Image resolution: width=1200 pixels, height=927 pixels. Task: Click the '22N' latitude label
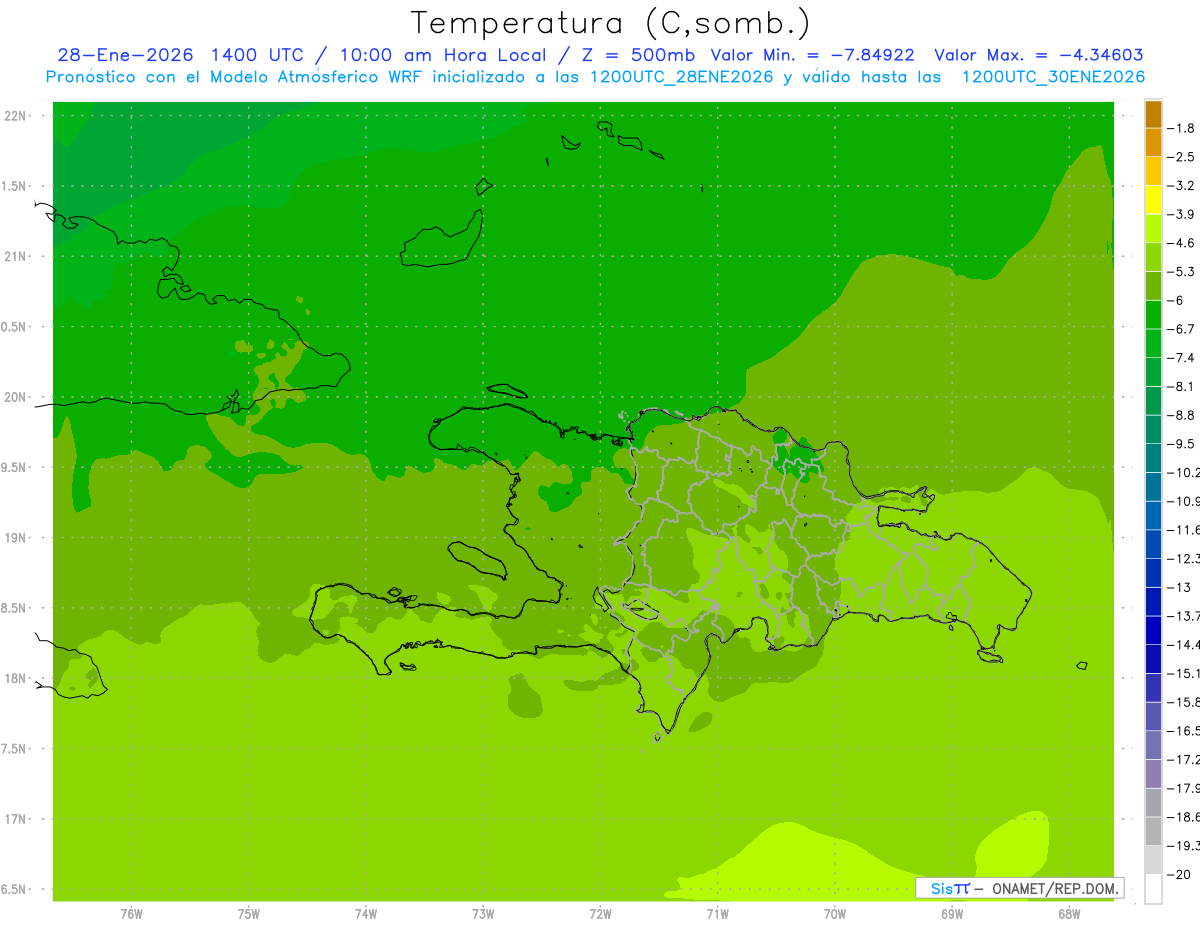point(14,116)
